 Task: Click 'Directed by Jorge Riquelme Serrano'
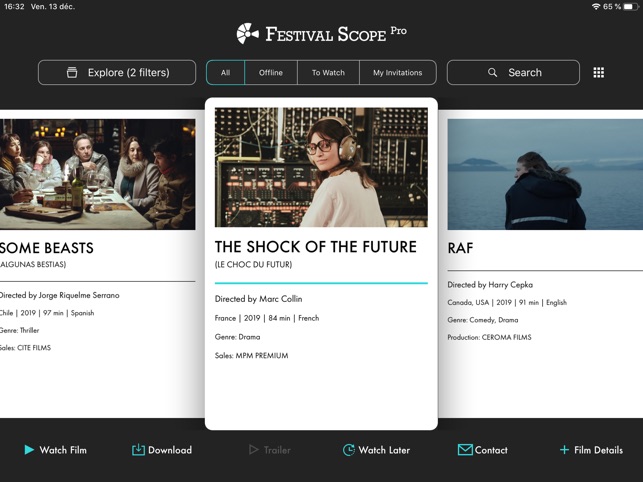(x=59, y=295)
